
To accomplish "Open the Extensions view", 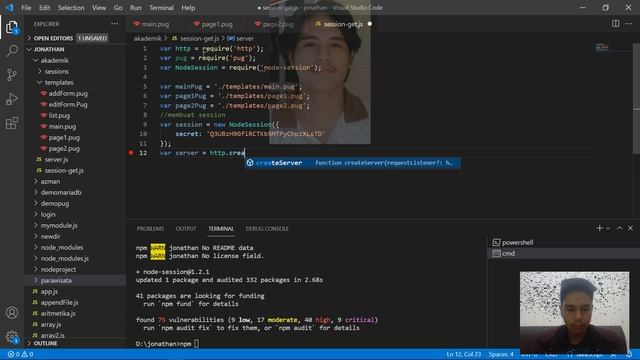I will [12, 123].
